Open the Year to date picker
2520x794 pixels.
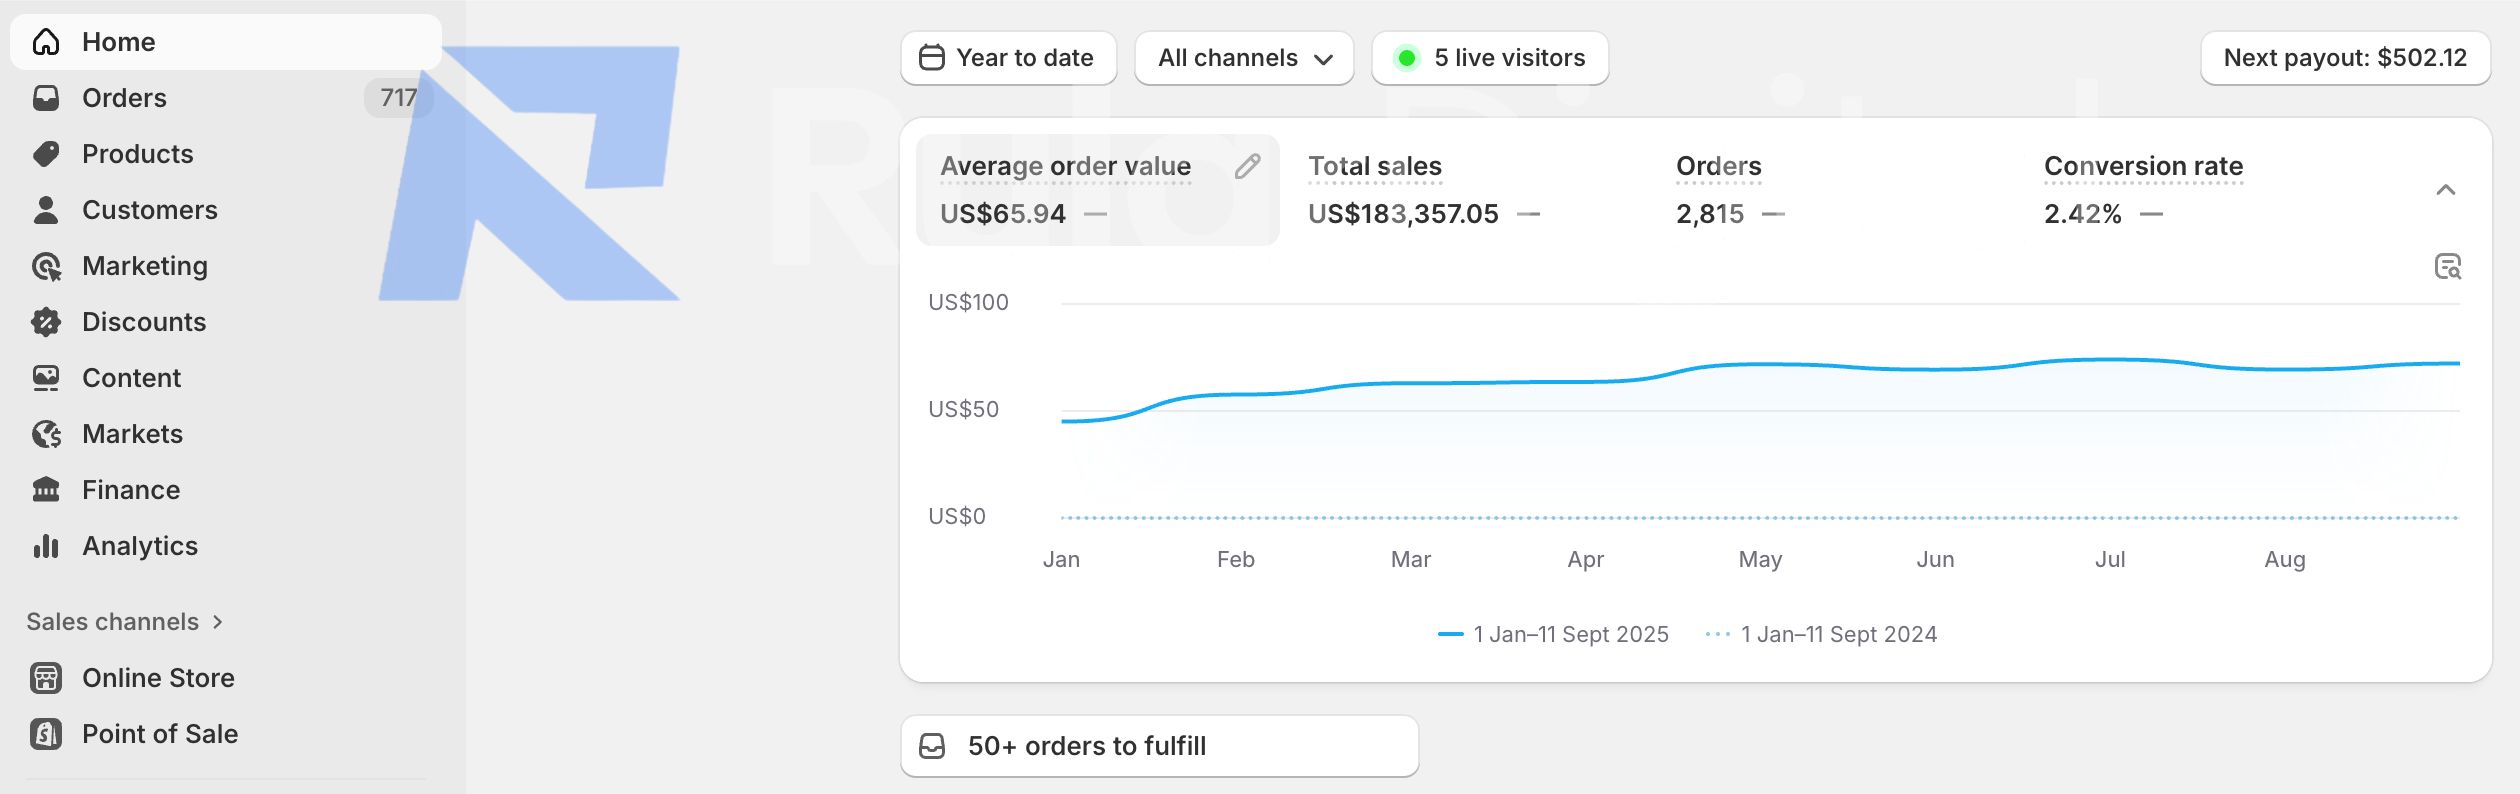(x=1008, y=58)
